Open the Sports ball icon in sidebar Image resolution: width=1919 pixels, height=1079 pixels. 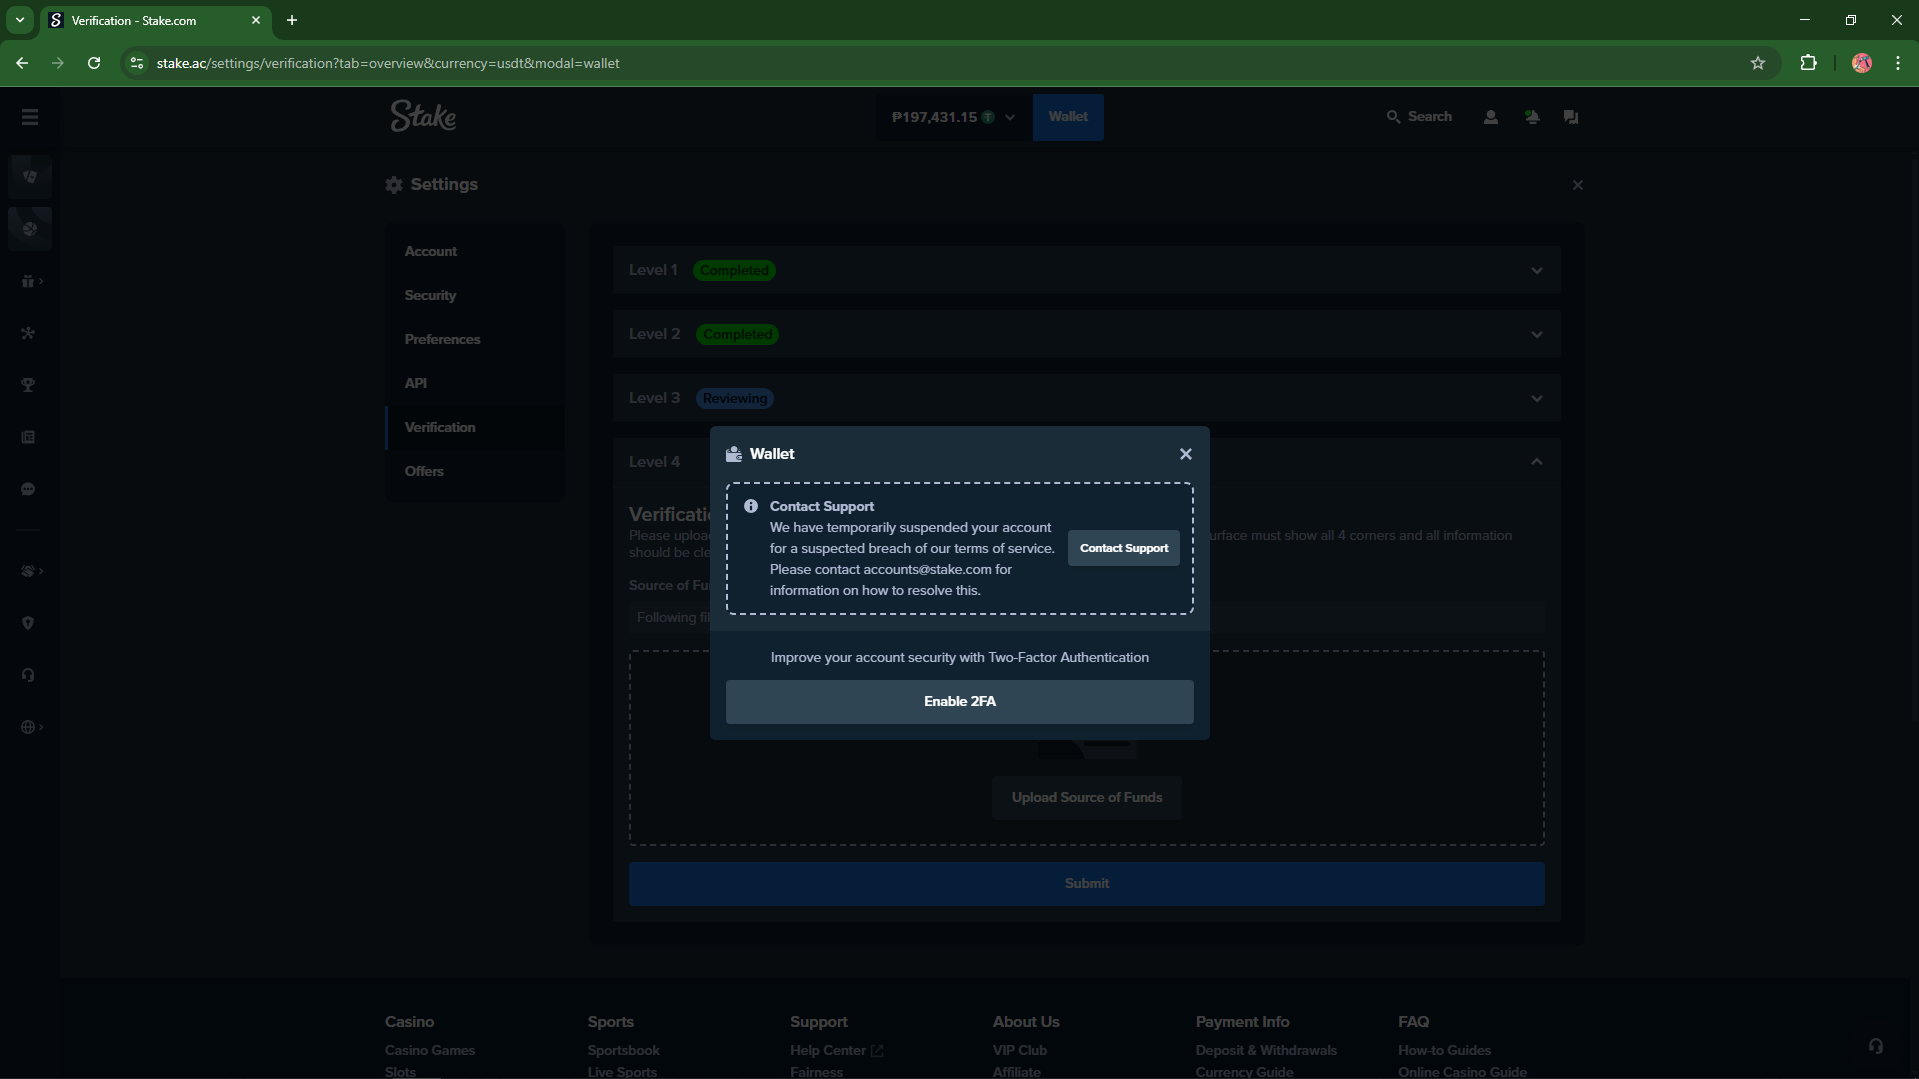coord(30,229)
